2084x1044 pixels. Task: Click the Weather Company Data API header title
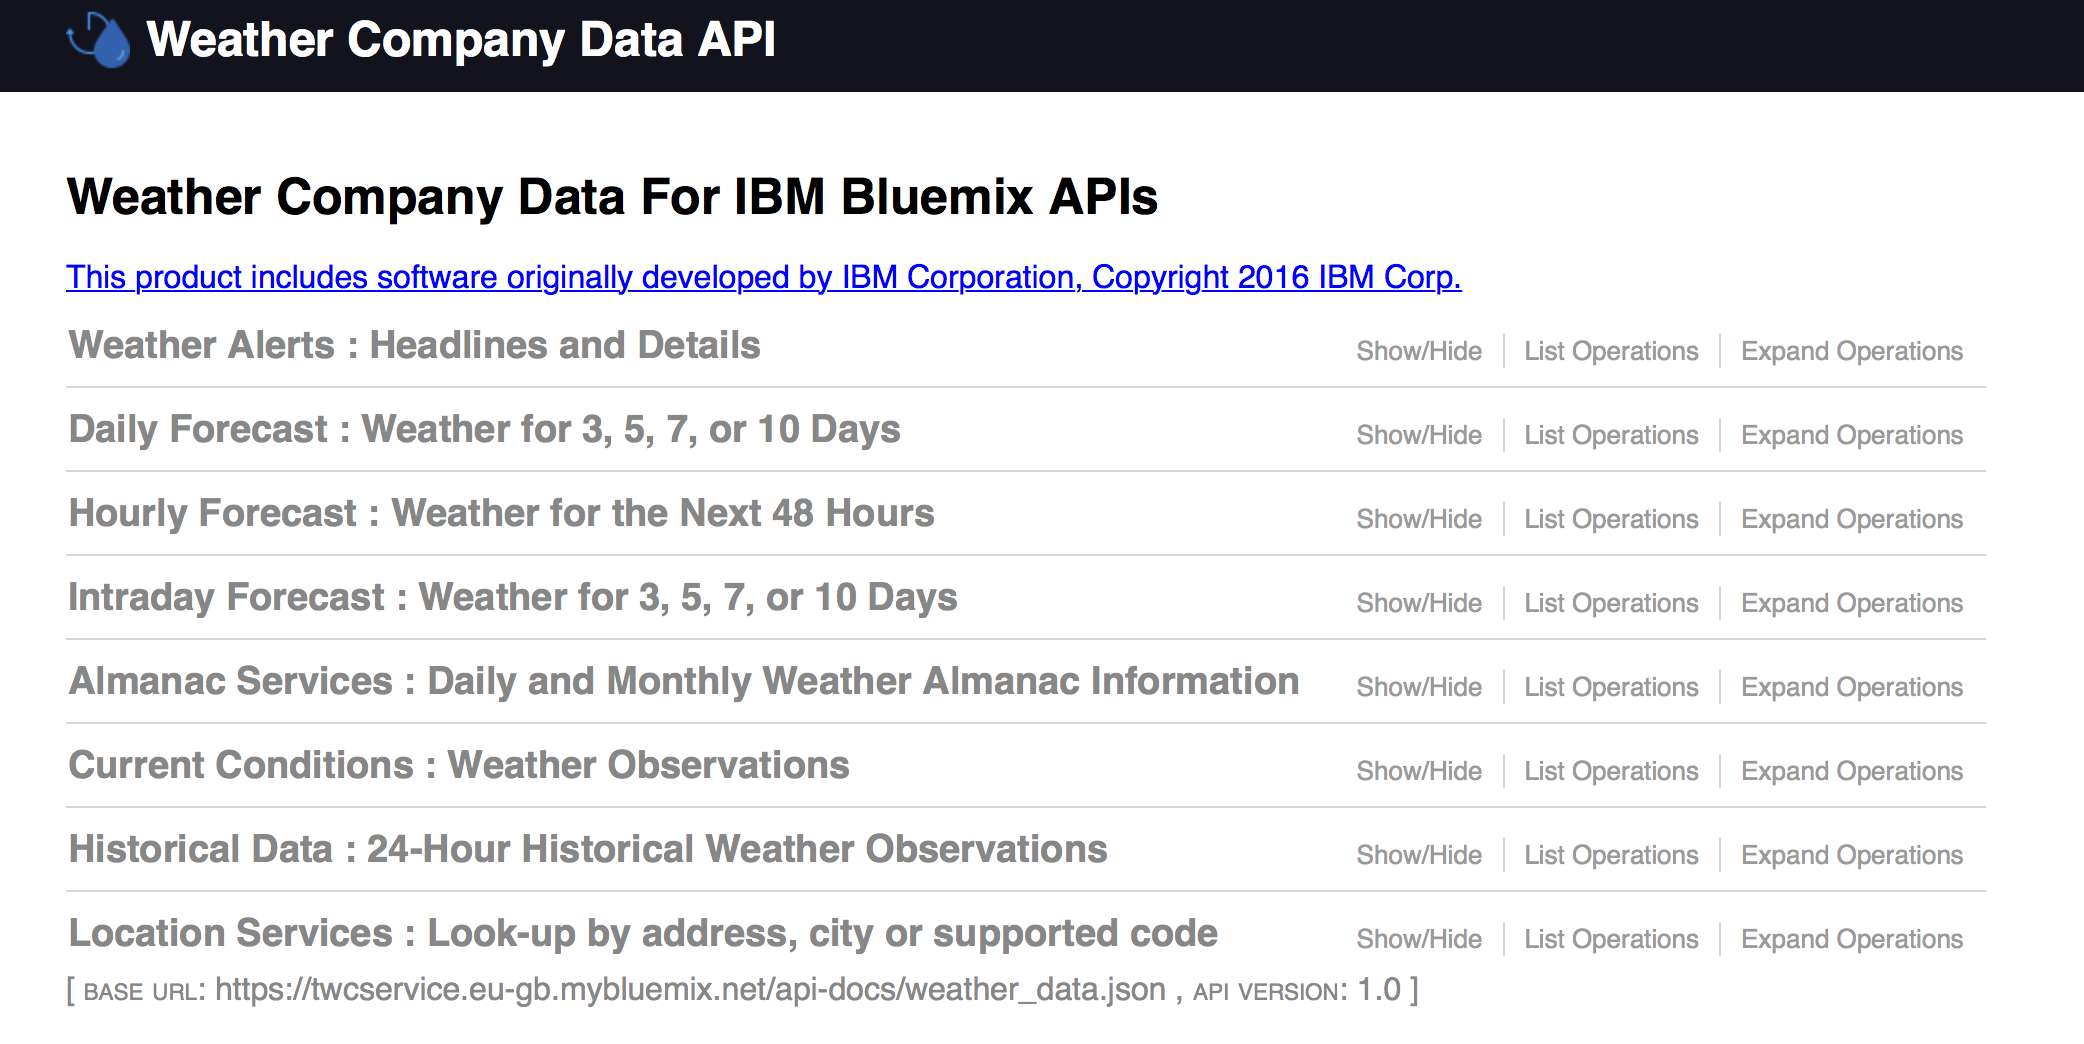461,40
